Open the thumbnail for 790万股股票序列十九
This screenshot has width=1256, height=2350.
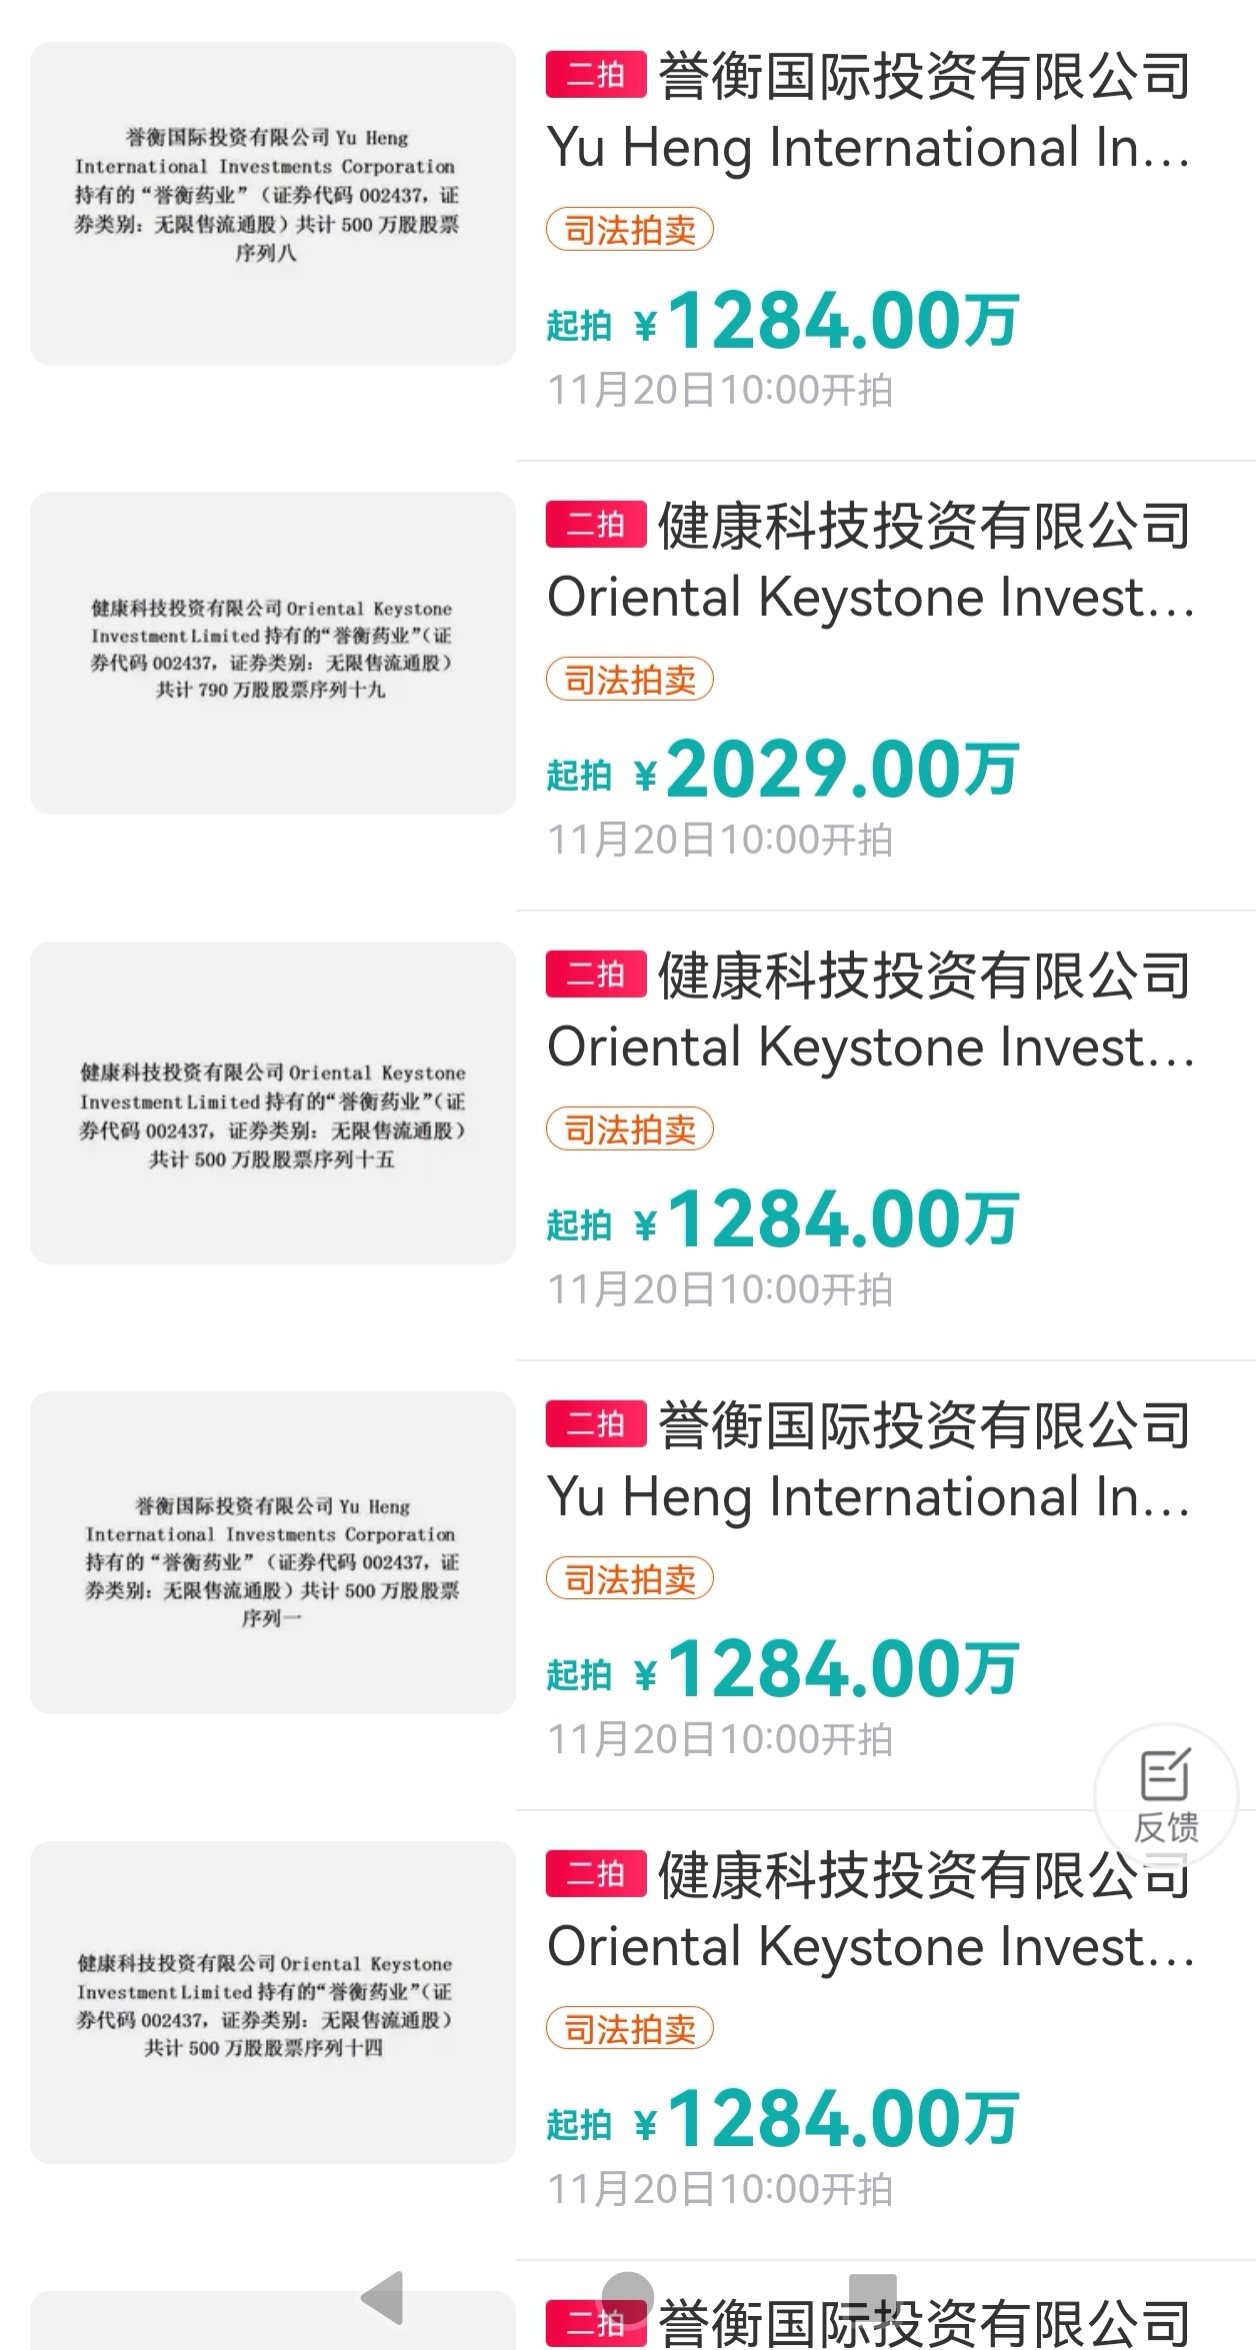pyautogui.click(x=273, y=653)
